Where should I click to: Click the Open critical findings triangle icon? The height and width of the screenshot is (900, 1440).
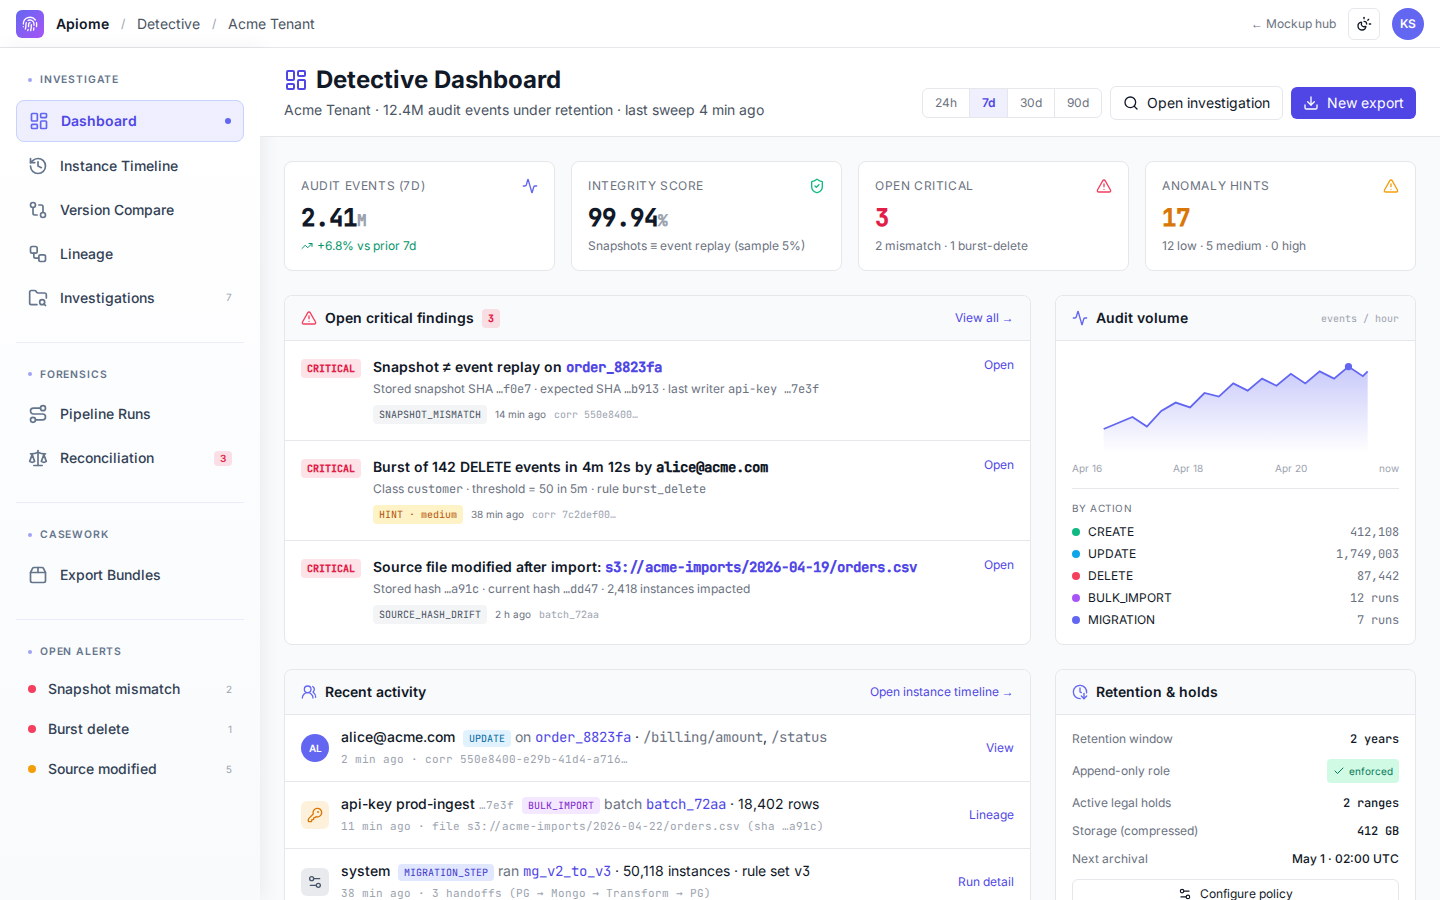(x=309, y=318)
